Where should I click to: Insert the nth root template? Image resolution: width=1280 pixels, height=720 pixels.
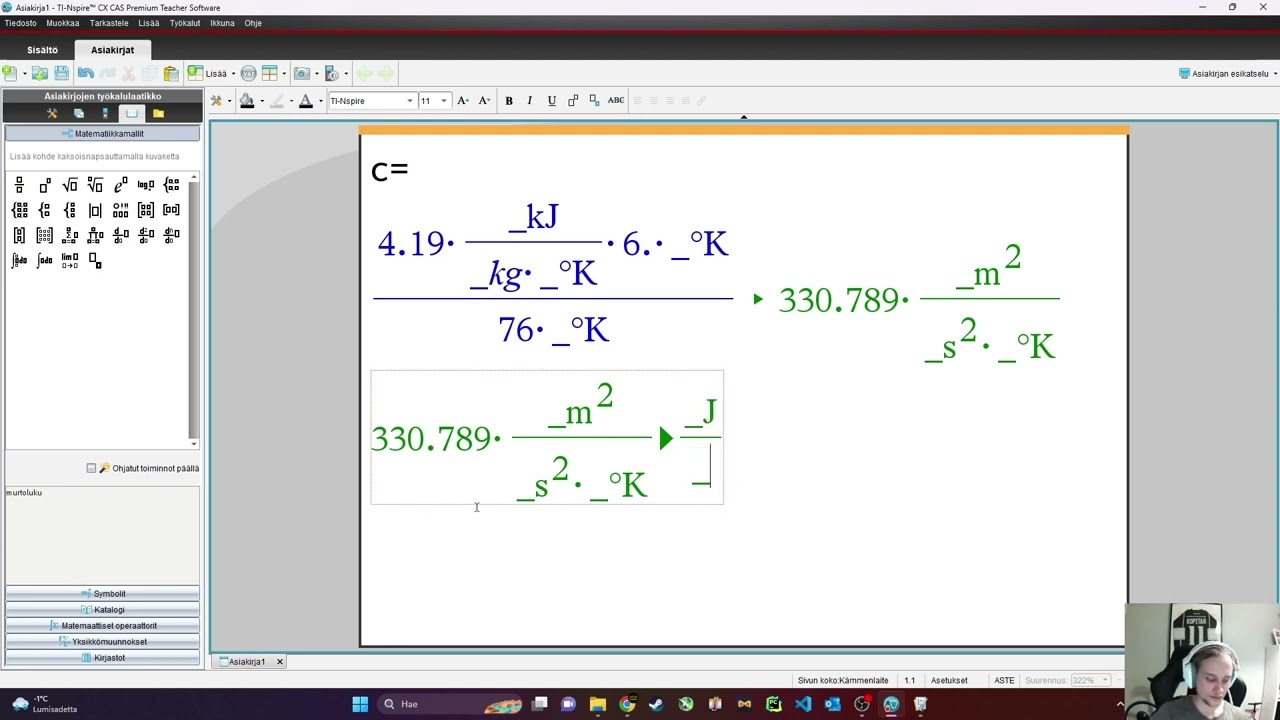tap(95, 185)
